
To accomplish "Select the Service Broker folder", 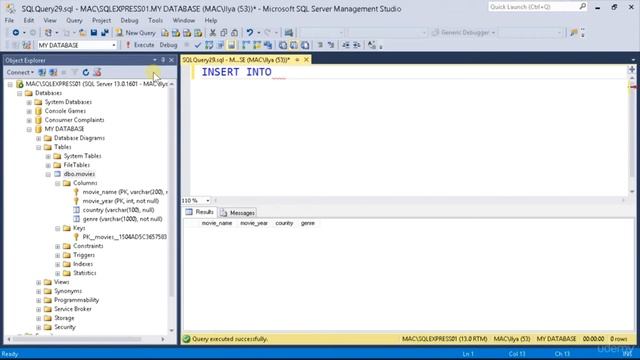I will [x=73, y=309].
